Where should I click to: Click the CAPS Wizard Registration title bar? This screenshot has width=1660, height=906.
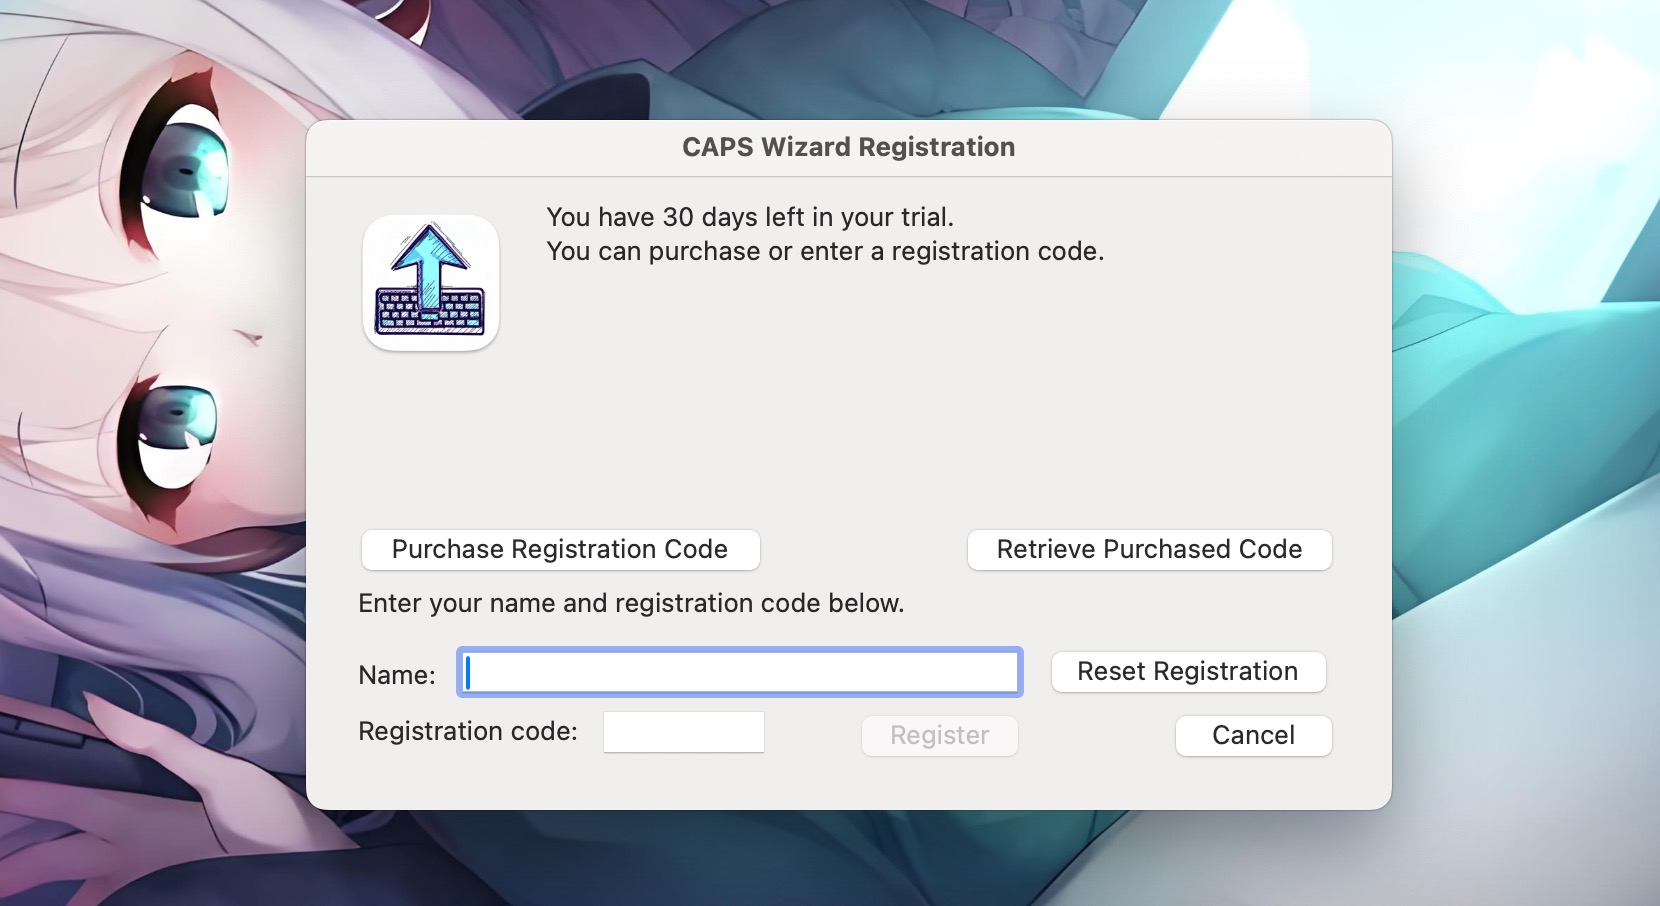click(x=848, y=148)
